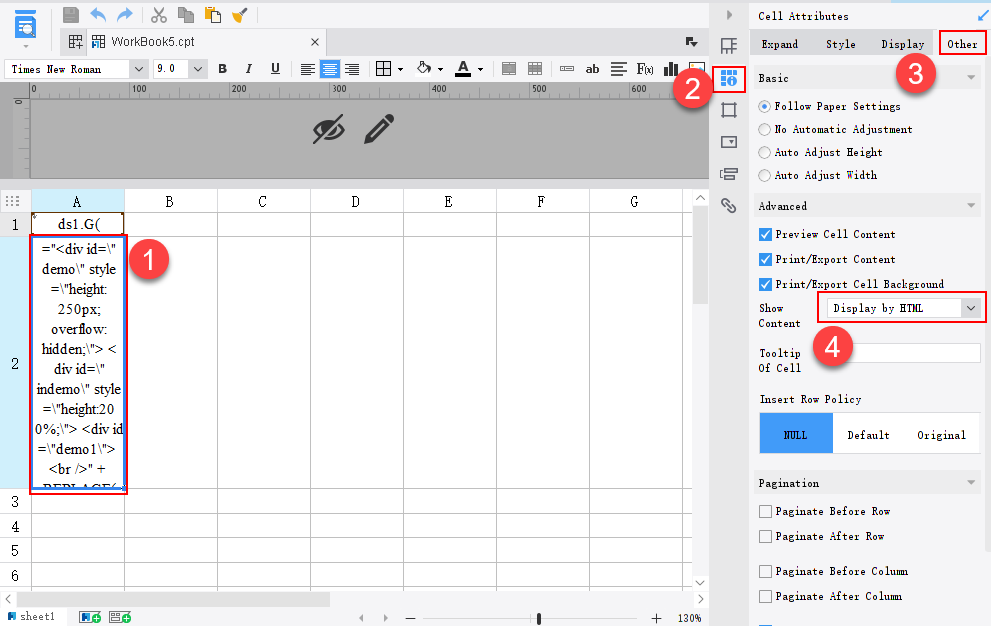Open the Show Content dropdown
The image size is (991, 626).
pyautogui.click(x=970, y=308)
